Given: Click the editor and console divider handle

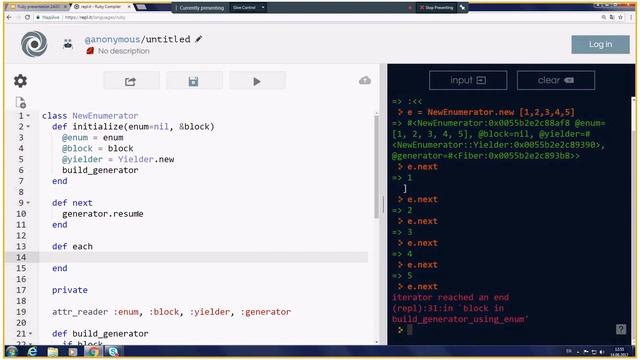Looking at the screenshot, I should tap(383, 204).
